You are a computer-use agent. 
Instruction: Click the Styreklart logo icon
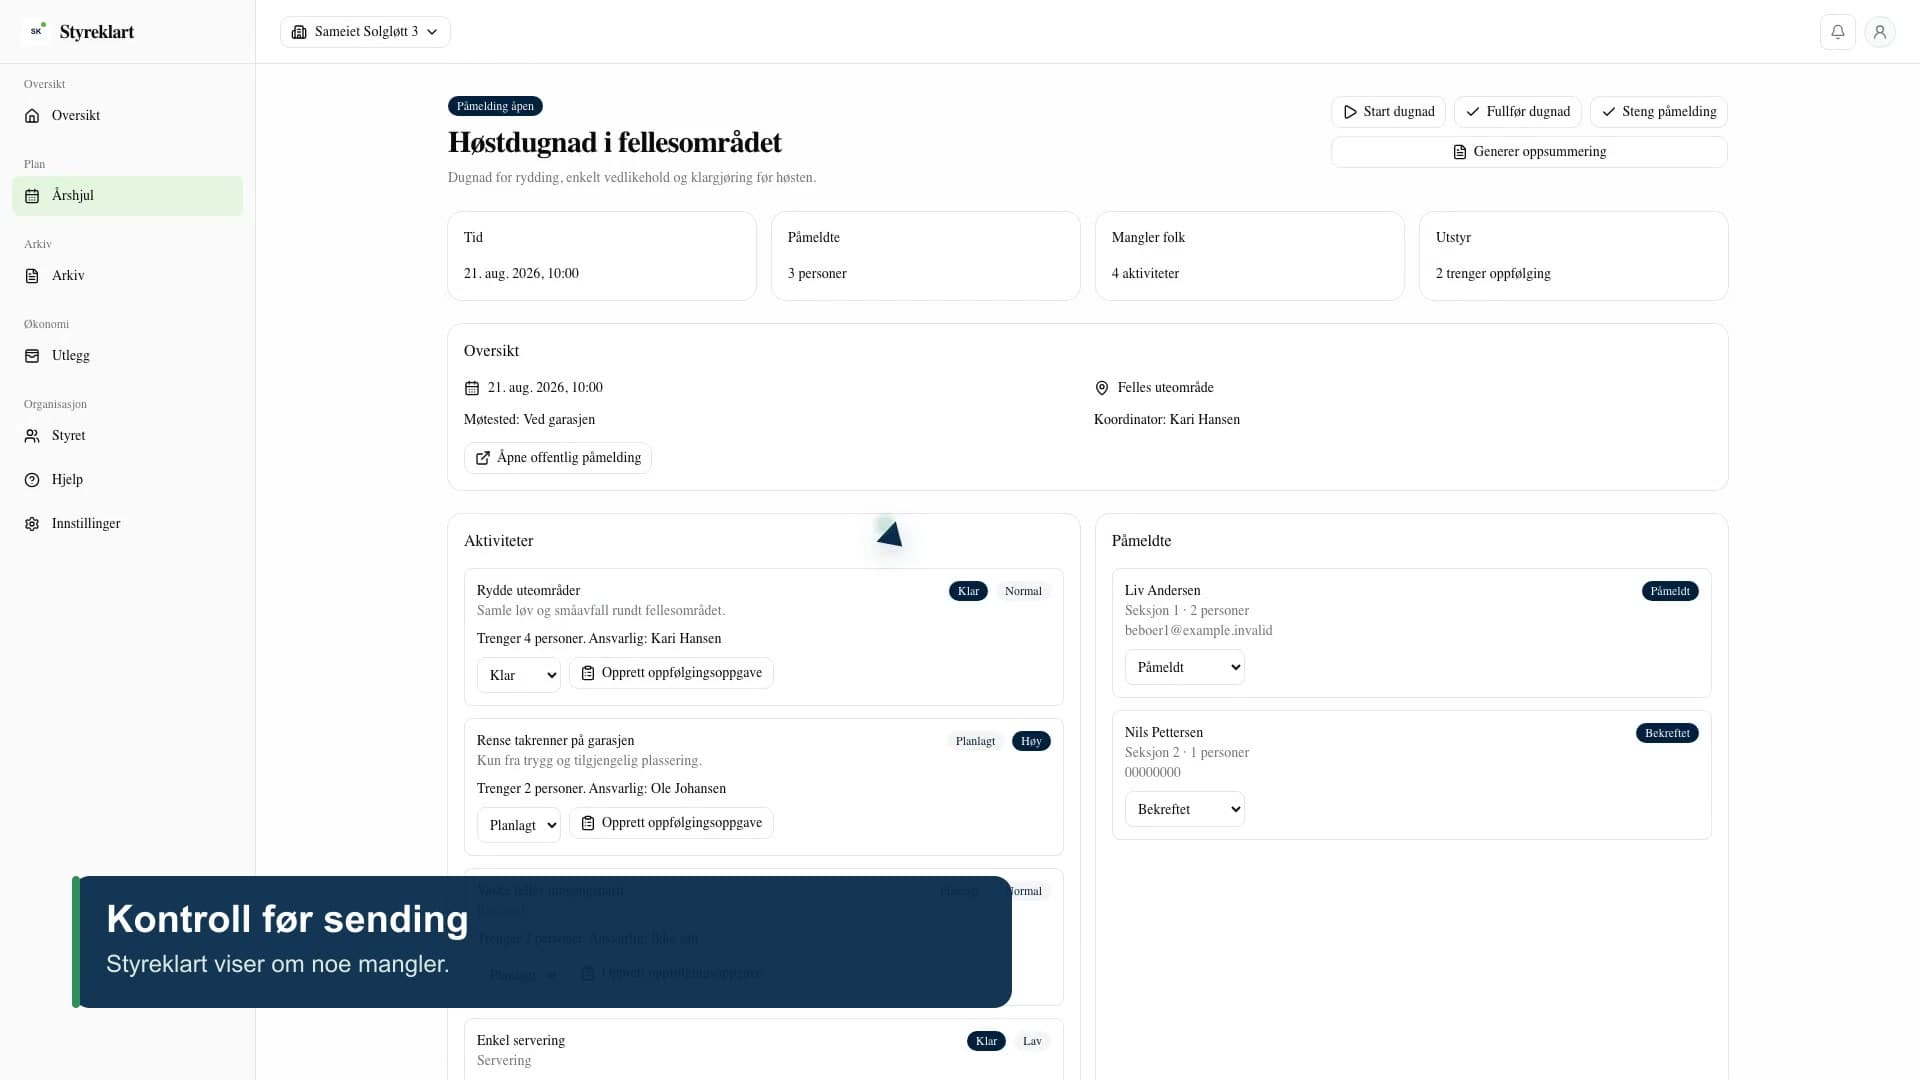coord(37,31)
